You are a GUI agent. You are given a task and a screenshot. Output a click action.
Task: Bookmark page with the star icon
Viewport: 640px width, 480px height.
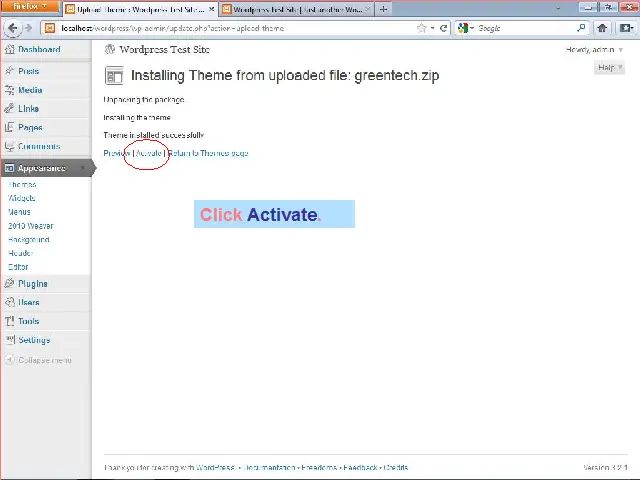(x=421, y=28)
